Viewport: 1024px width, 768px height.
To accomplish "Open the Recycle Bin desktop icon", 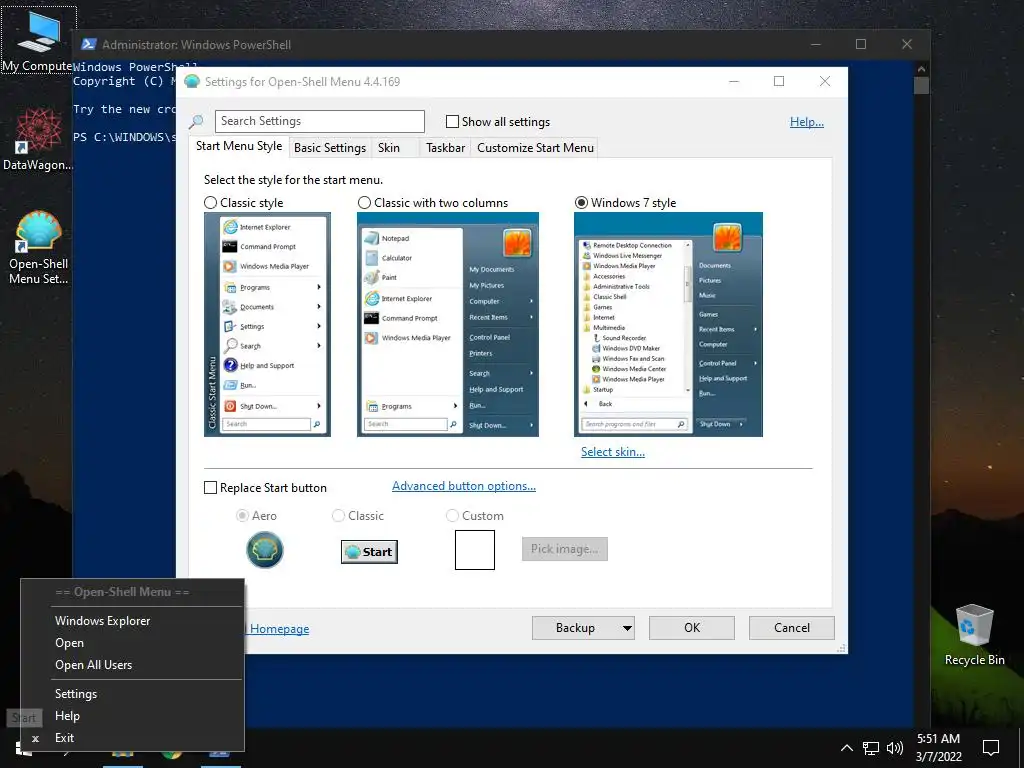I will click(x=974, y=635).
